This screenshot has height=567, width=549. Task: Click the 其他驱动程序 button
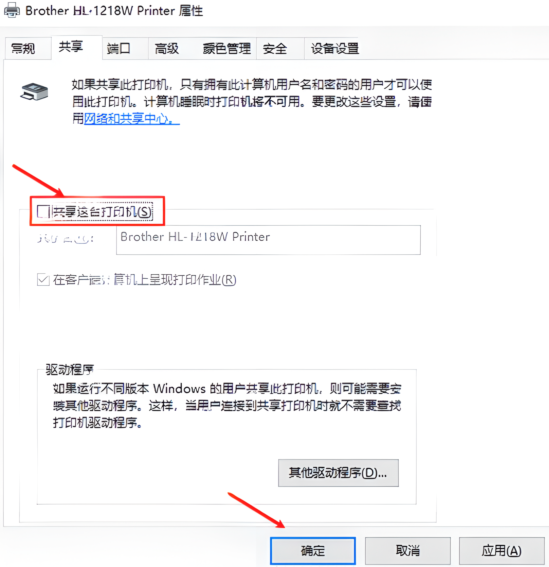click(x=338, y=473)
